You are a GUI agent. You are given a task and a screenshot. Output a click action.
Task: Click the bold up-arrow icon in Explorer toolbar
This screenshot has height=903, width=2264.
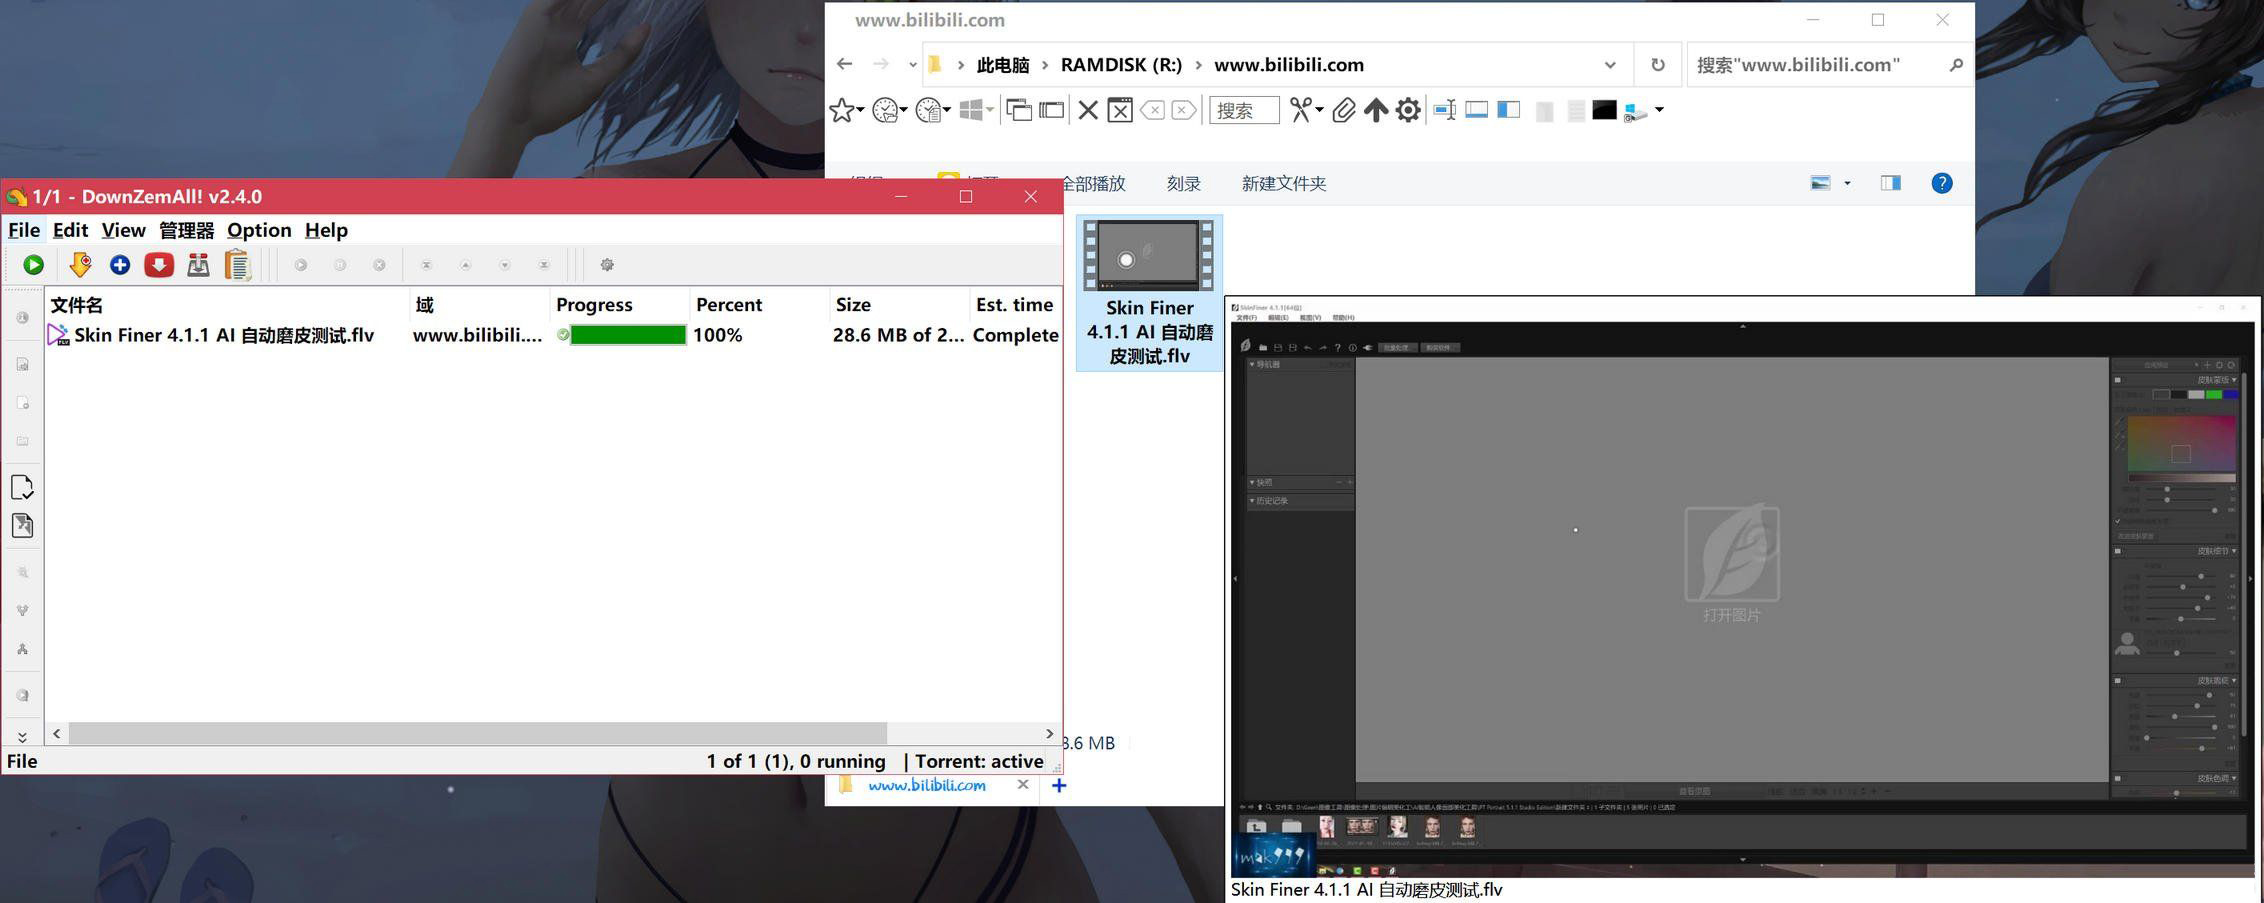pyautogui.click(x=1376, y=110)
